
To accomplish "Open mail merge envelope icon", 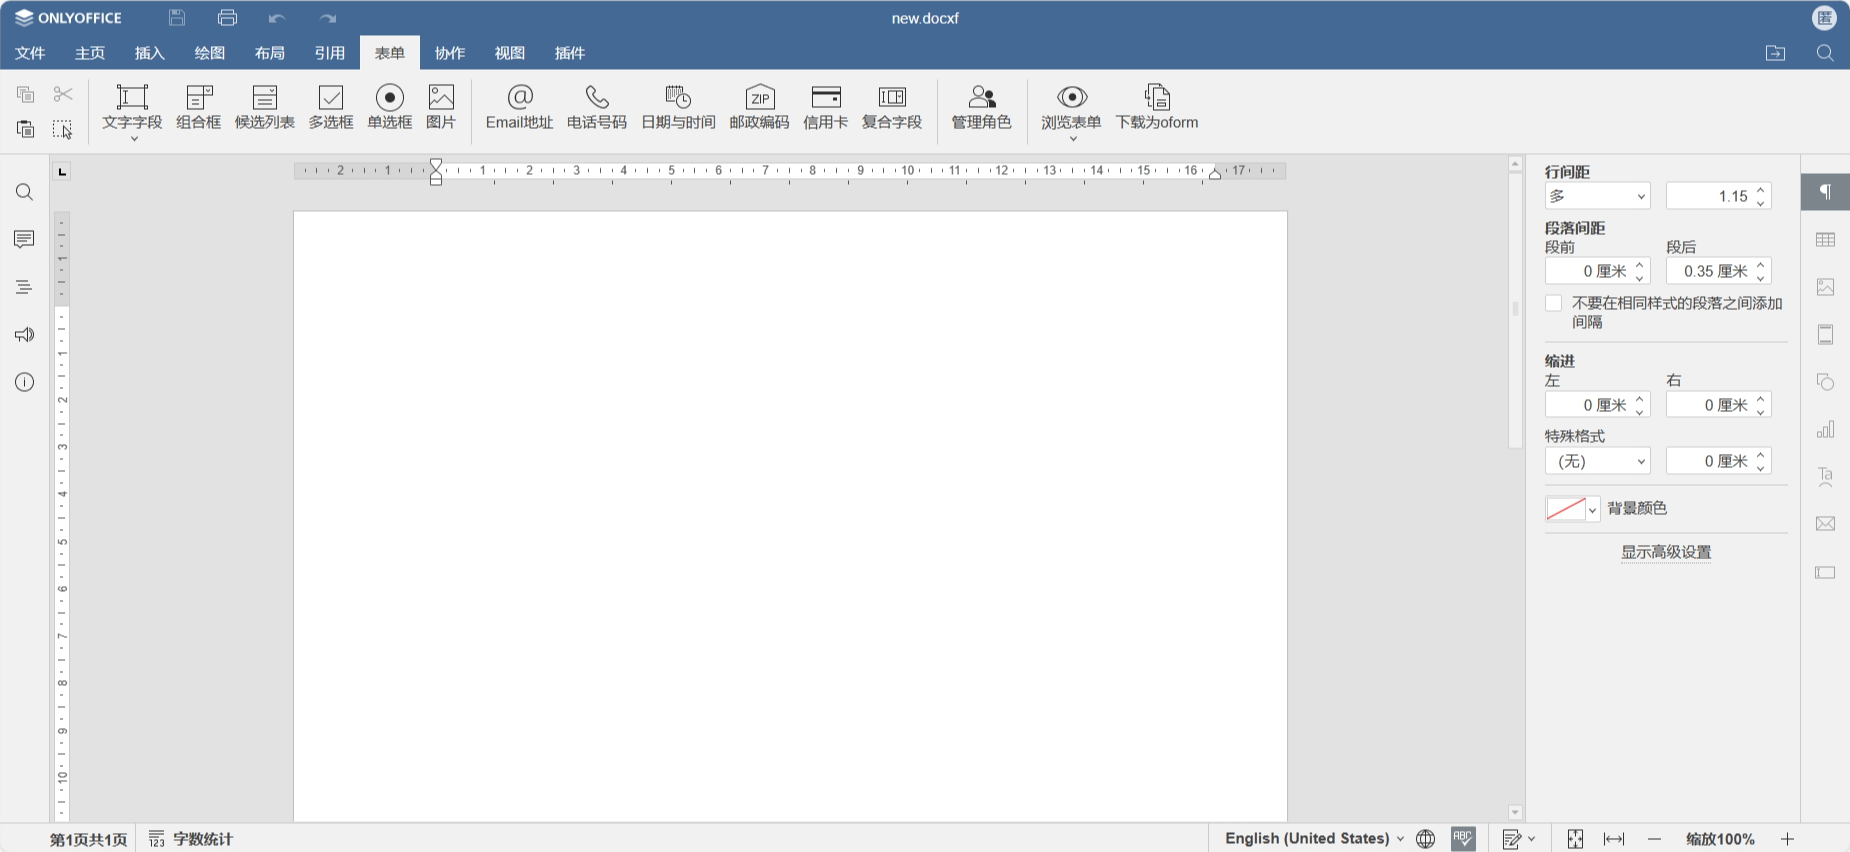I will tap(1825, 524).
